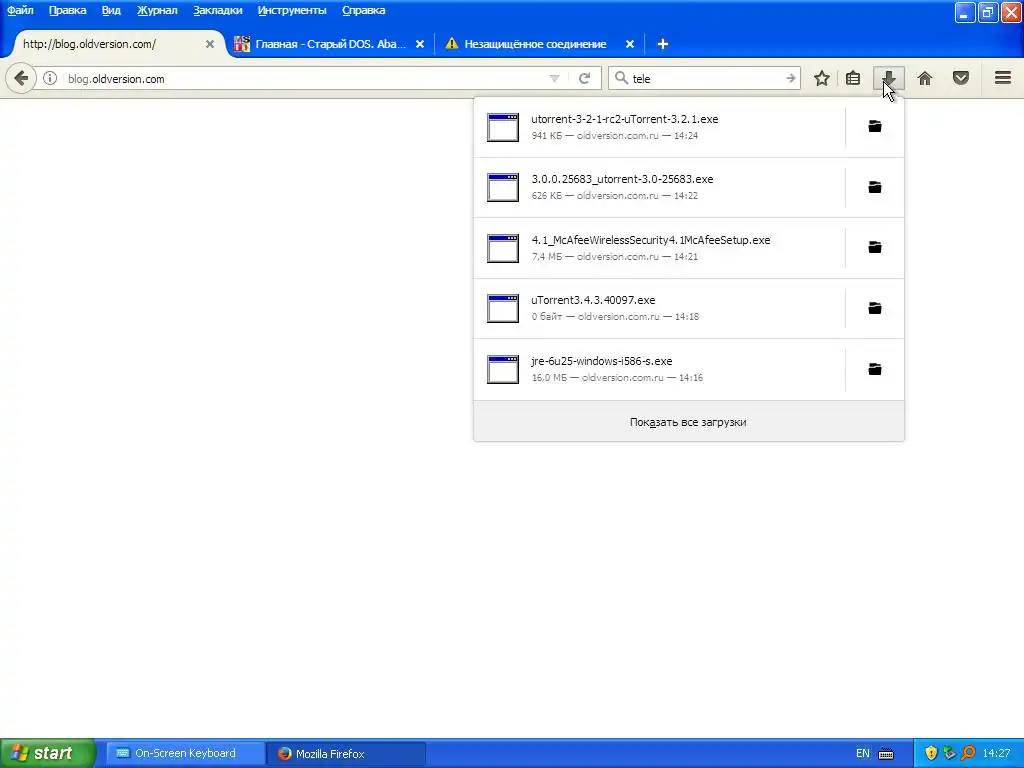Screen dimensions: 1024x768
Task: Close the Незащищённое соединение tab
Action: click(x=630, y=44)
